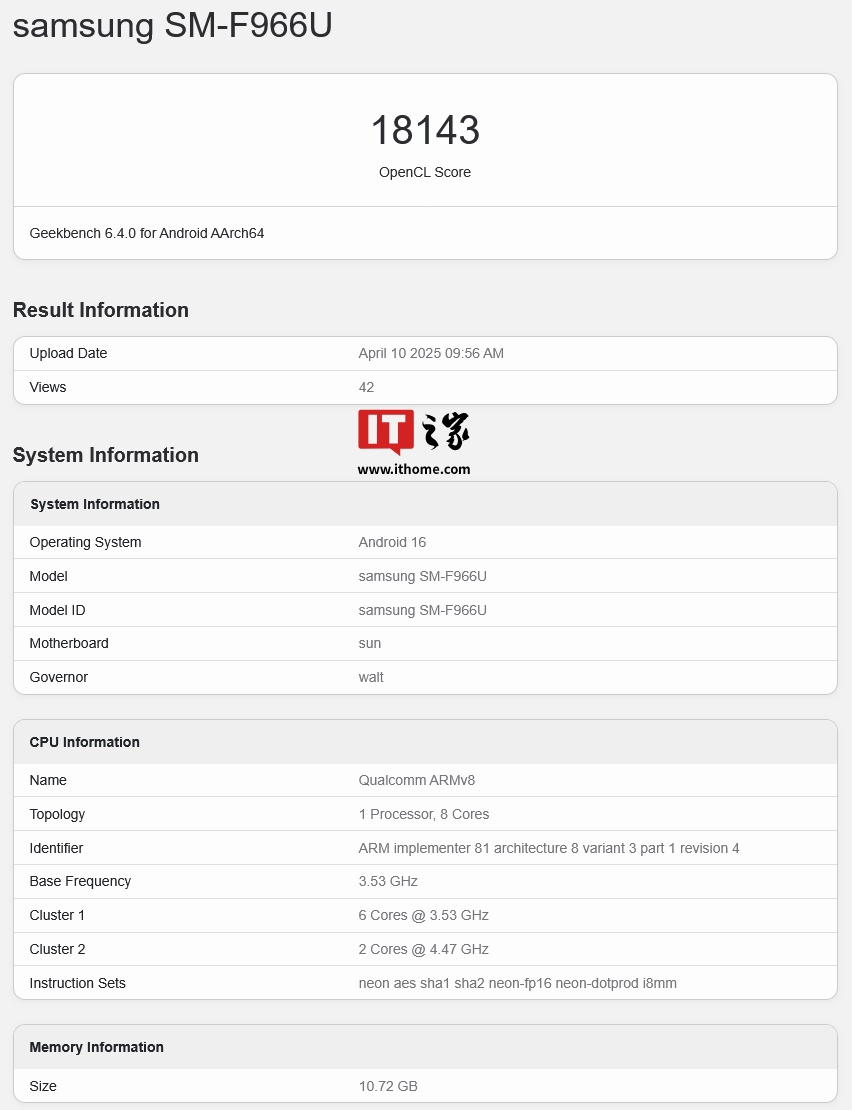Select Cluster 2 value 2 Cores @ 4.47 GHz
This screenshot has width=852, height=1110.
pyautogui.click(x=424, y=949)
